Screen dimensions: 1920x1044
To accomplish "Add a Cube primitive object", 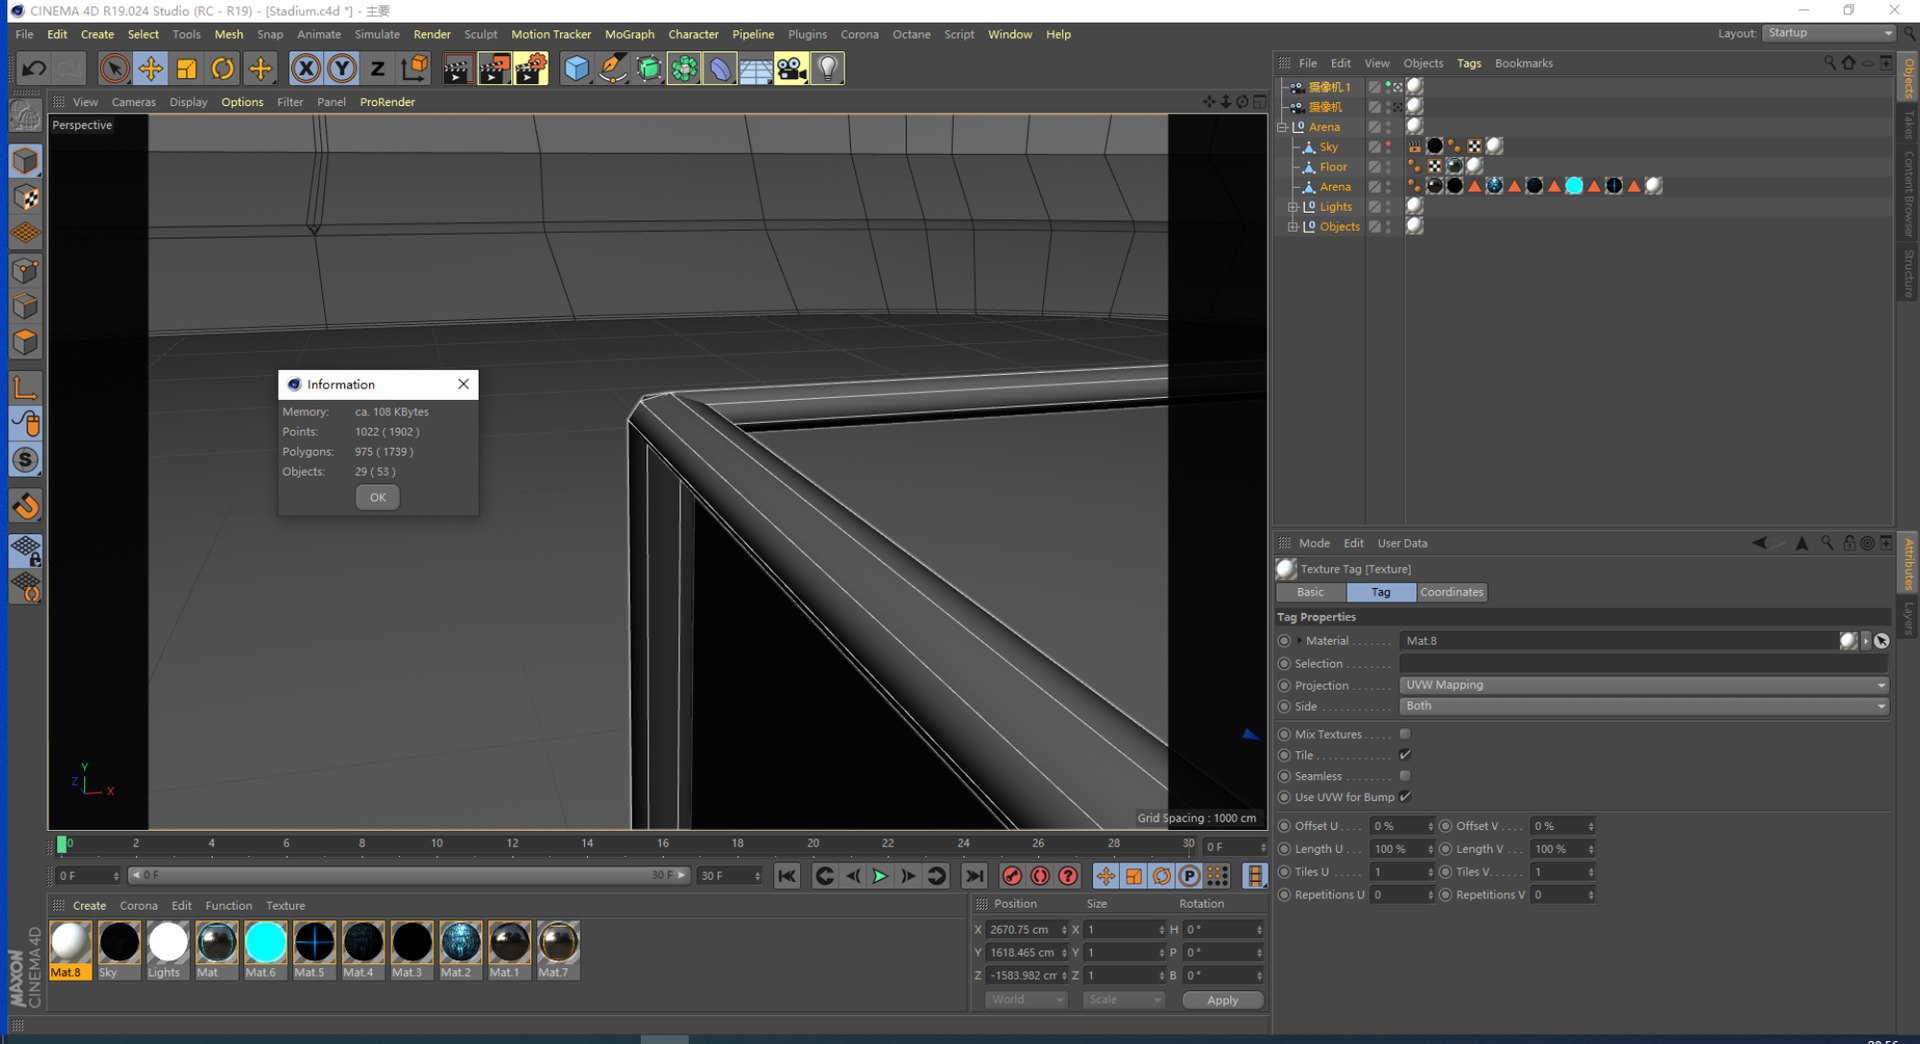I will tap(577, 68).
